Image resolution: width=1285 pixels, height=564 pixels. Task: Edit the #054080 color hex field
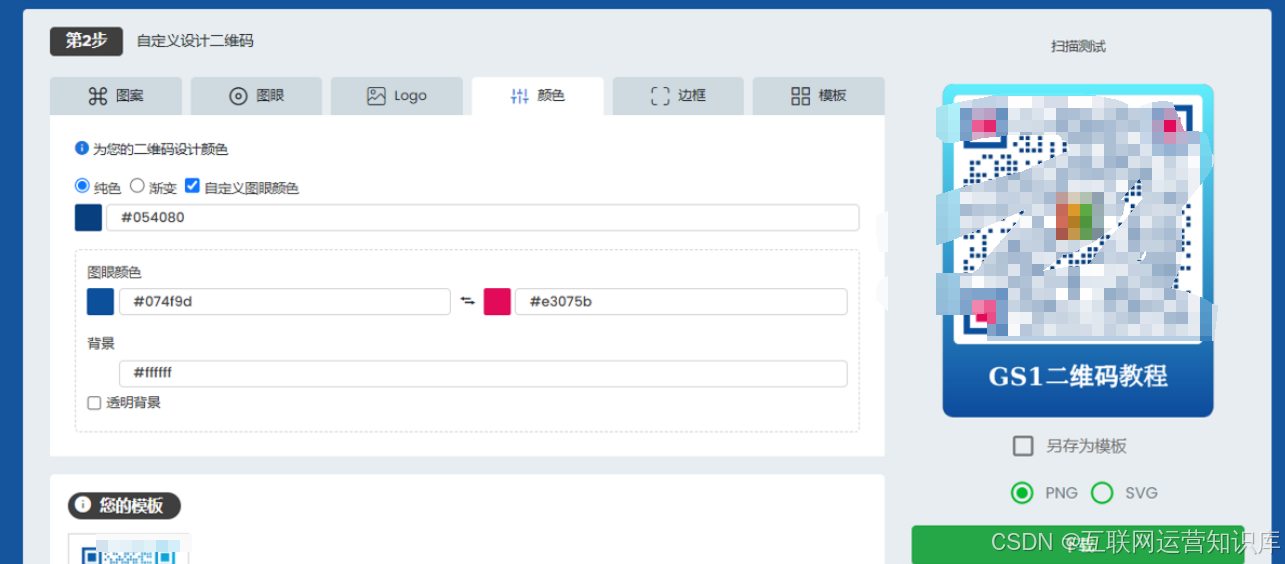pyautogui.click(x=483, y=218)
